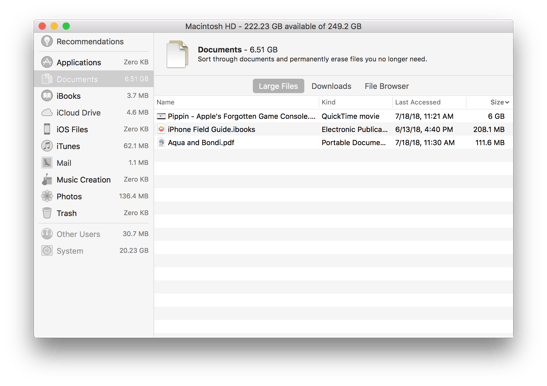Image resolution: width=547 pixels, height=386 pixels.
Task: Click the QuickTime movie file icon for Pippin
Action: 161,116
